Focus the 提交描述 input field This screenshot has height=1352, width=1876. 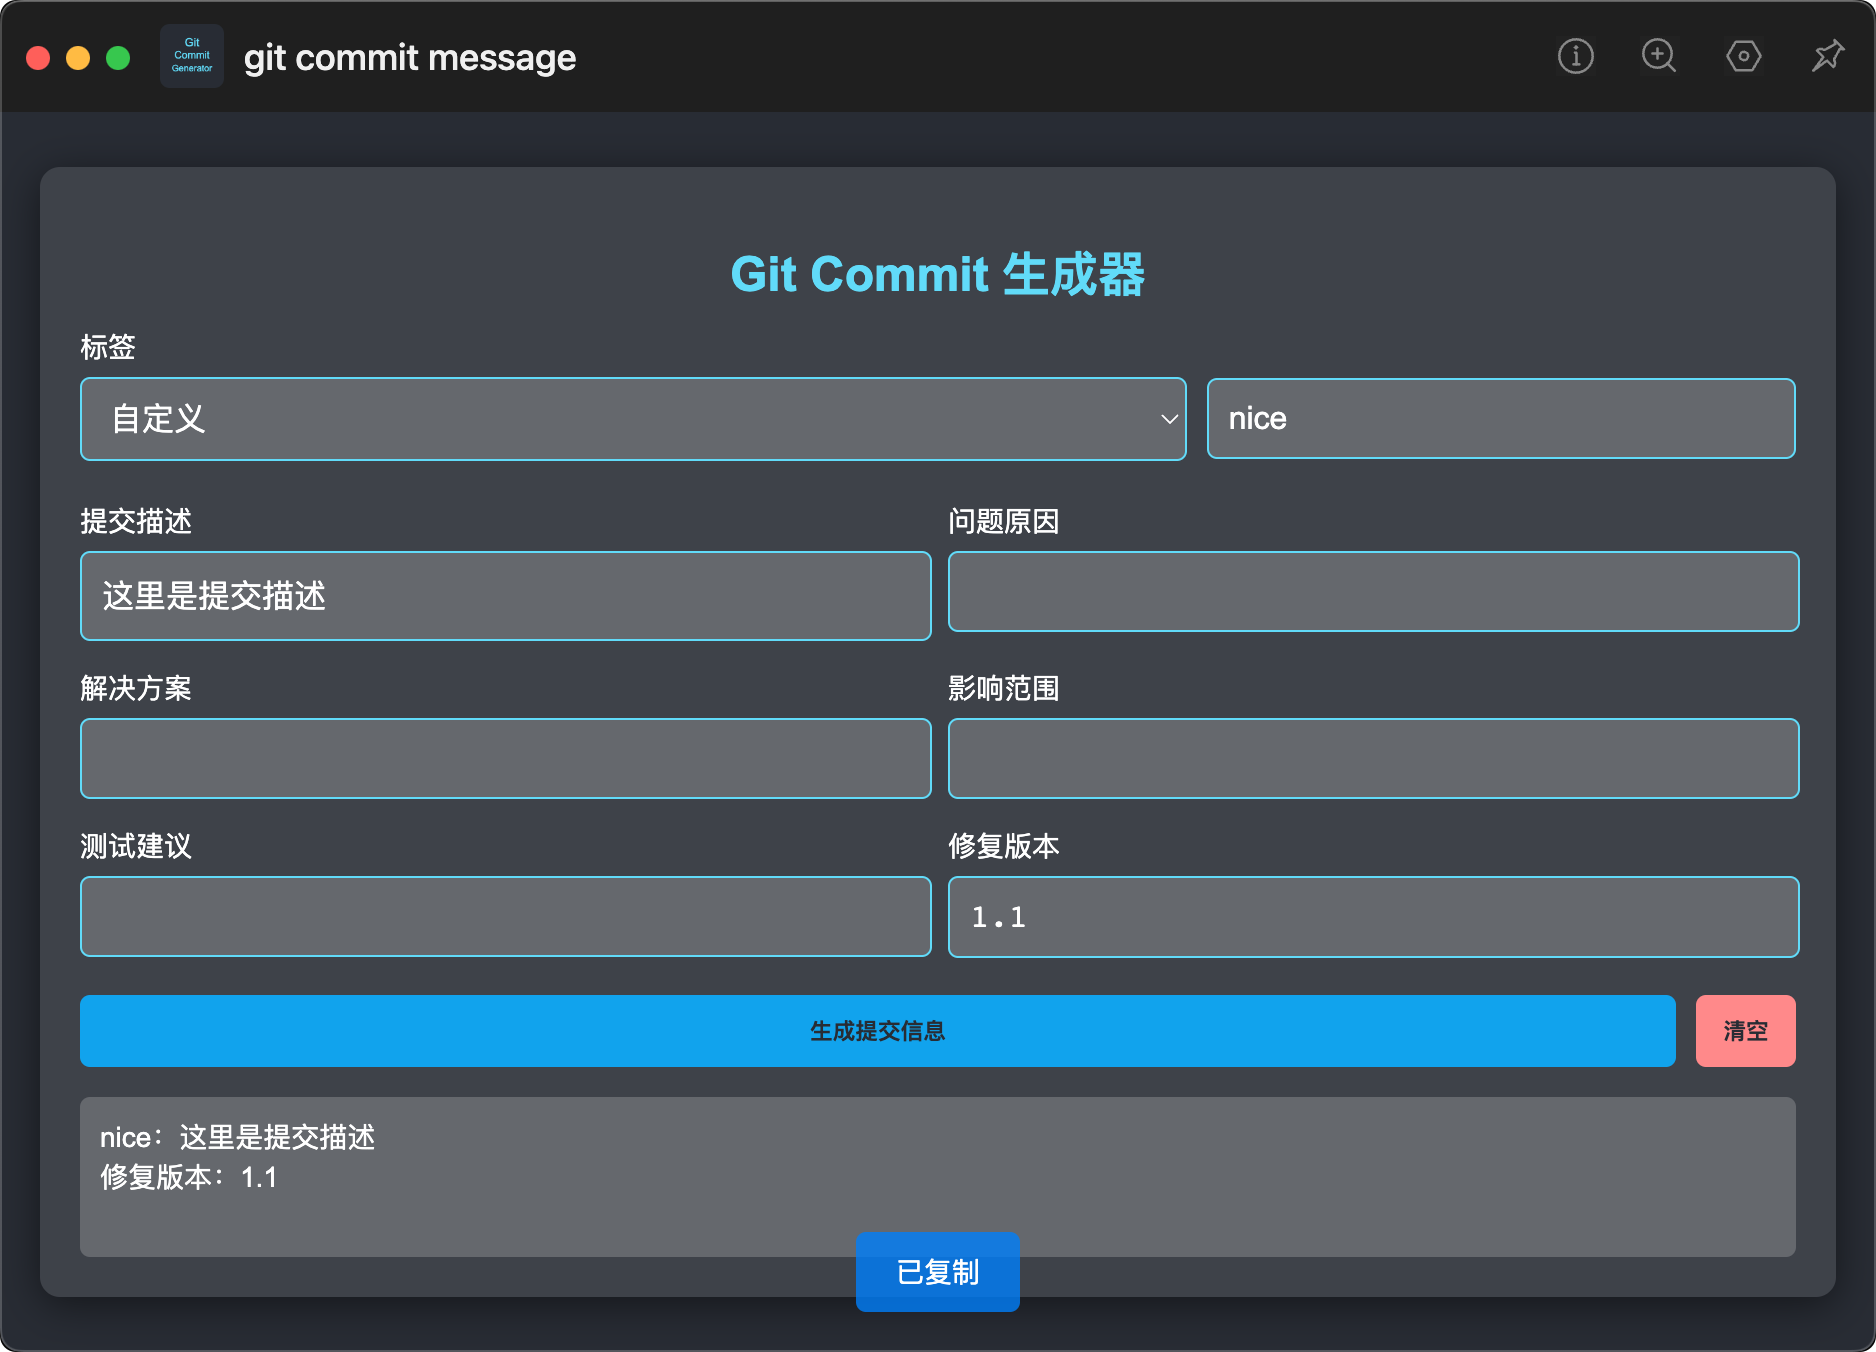click(x=506, y=596)
